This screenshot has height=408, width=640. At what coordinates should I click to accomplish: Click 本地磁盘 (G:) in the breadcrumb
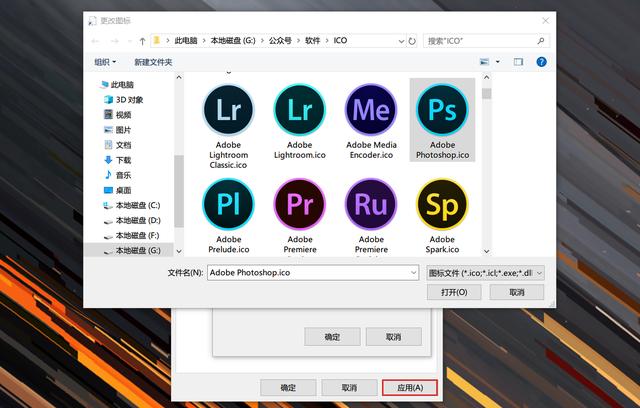233,40
